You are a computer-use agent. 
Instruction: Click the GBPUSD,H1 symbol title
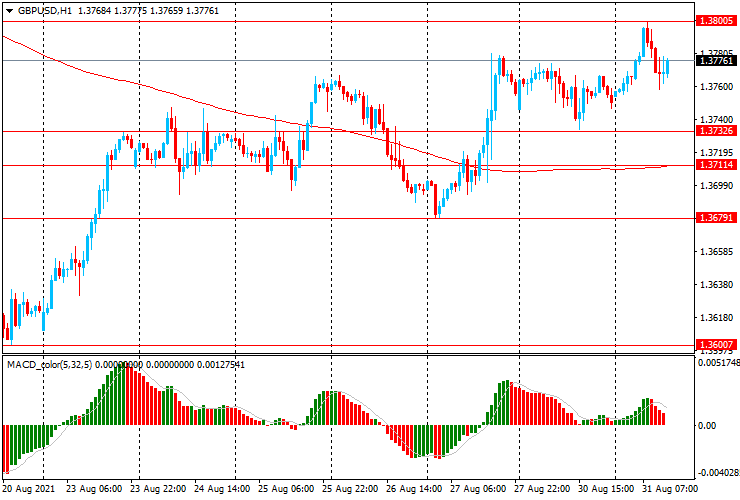(x=45, y=10)
